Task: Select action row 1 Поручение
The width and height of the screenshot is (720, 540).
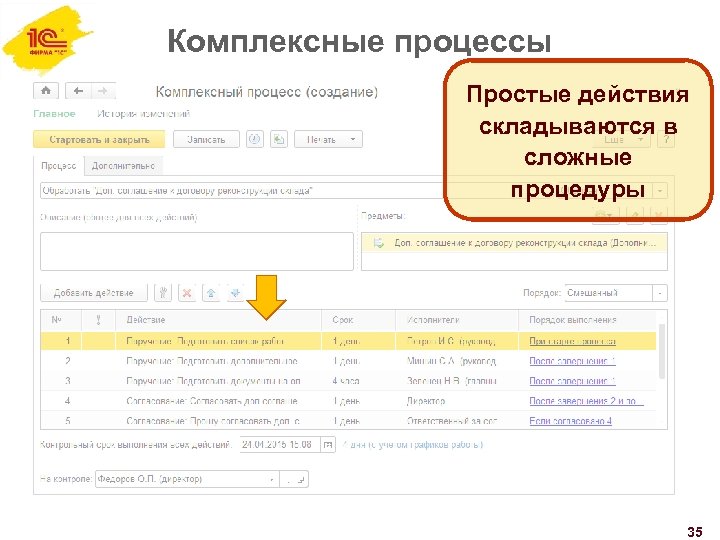Action: (x=348, y=341)
